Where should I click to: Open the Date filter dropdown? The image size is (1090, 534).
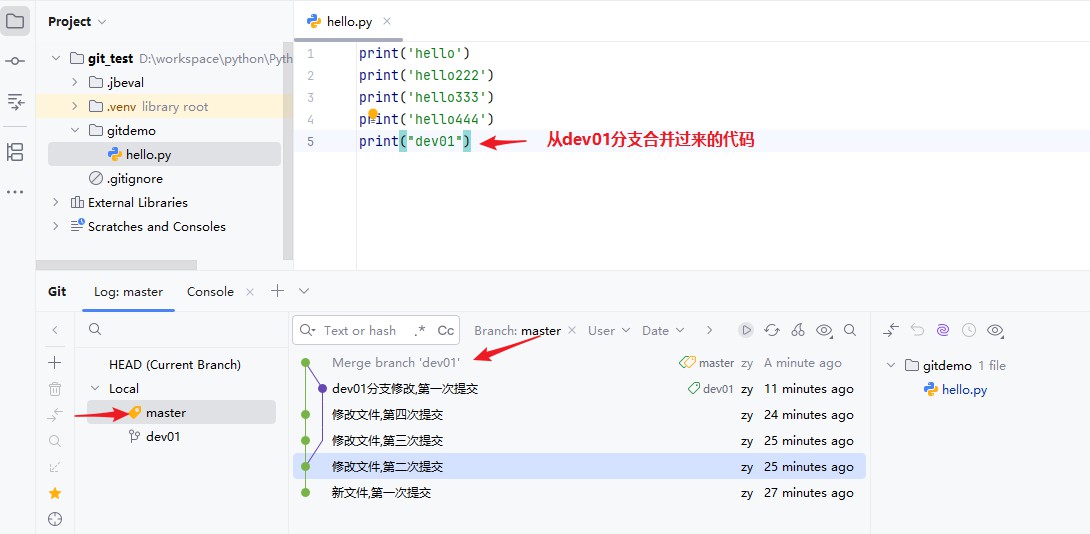(x=663, y=331)
